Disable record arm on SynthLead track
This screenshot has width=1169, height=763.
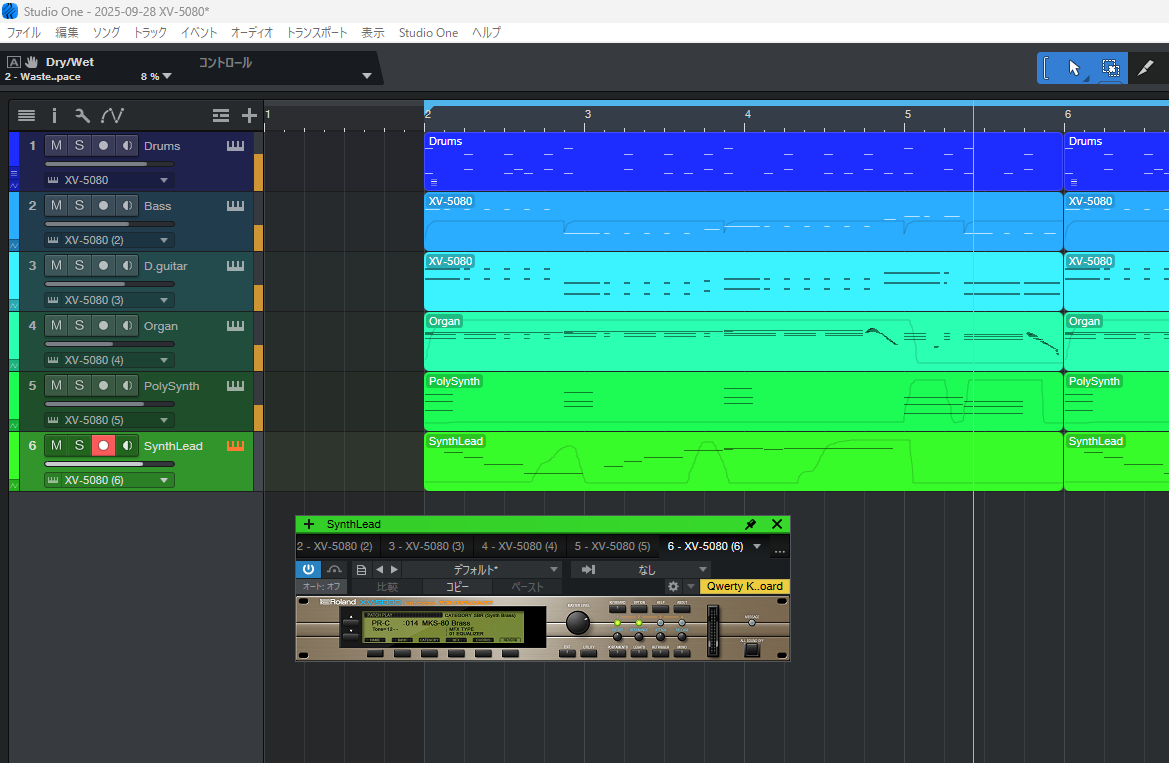103,446
